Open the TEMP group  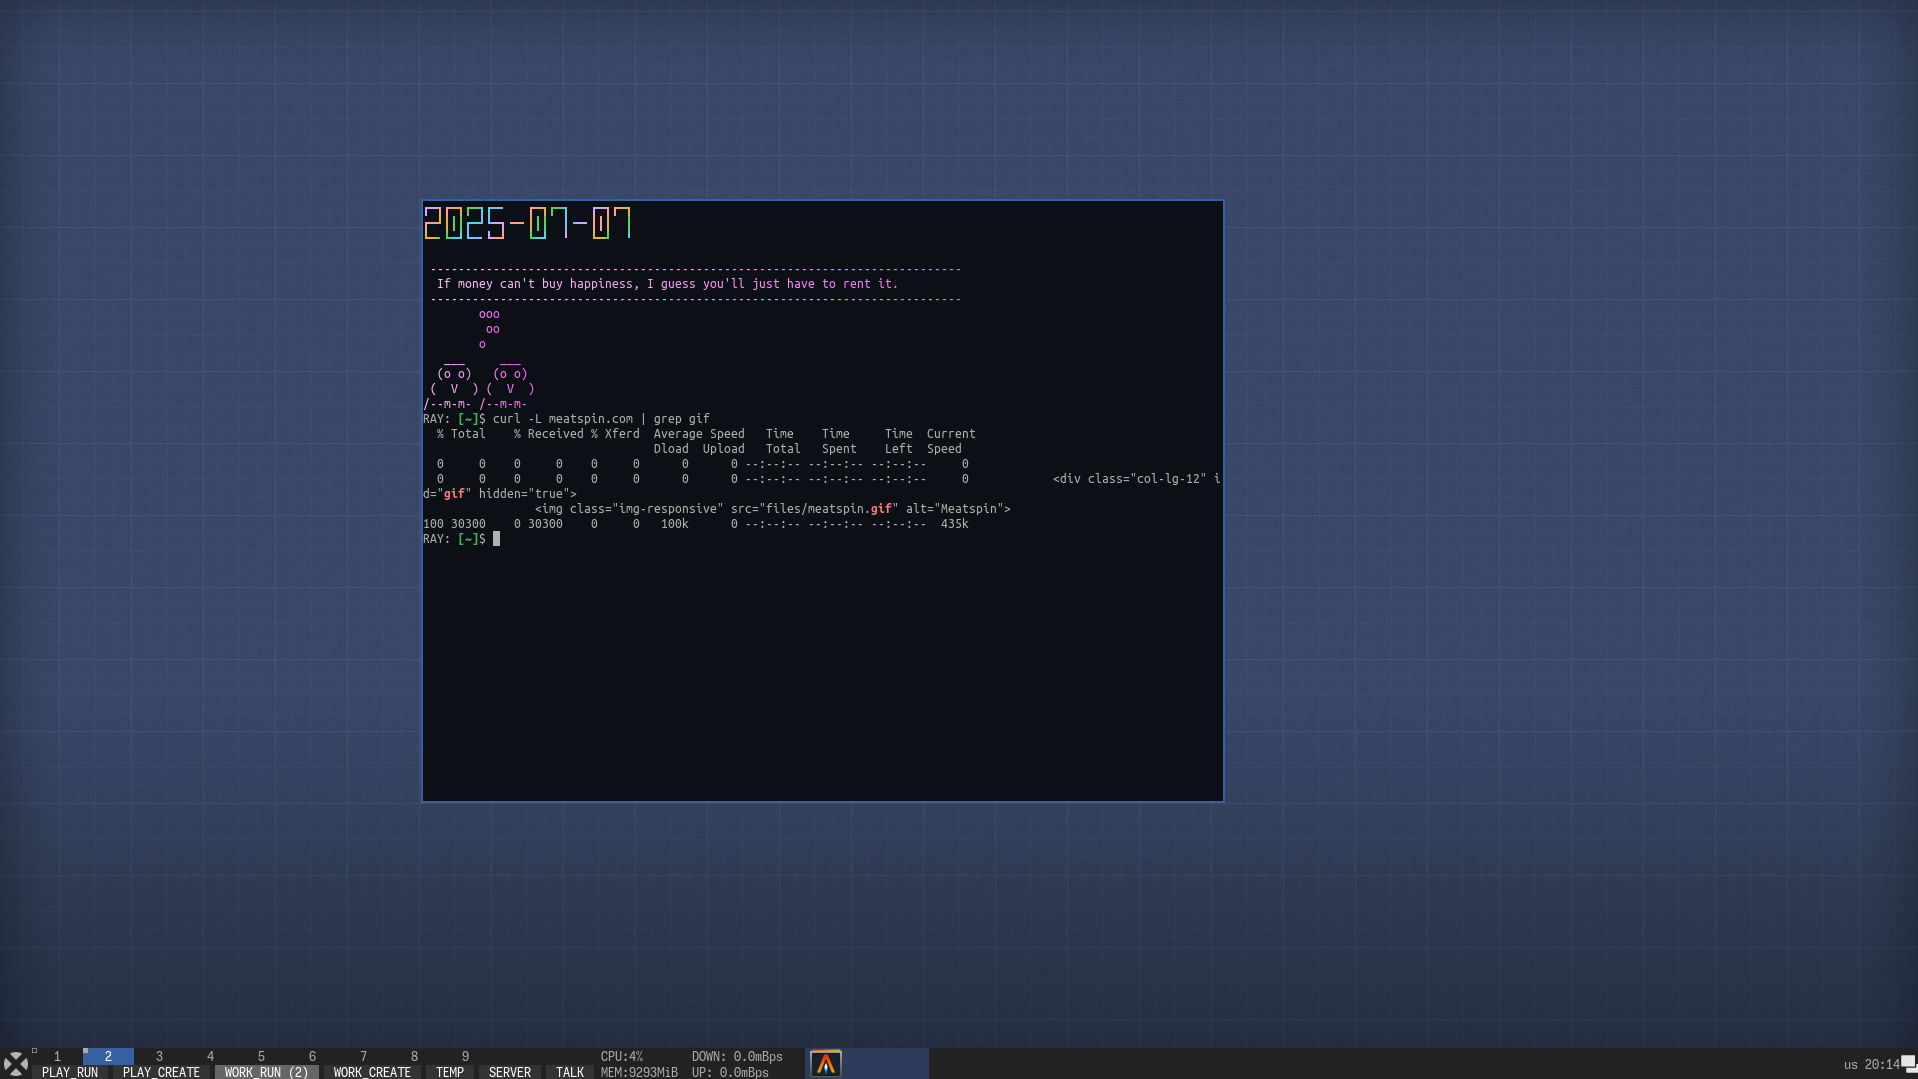(450, 1072)
